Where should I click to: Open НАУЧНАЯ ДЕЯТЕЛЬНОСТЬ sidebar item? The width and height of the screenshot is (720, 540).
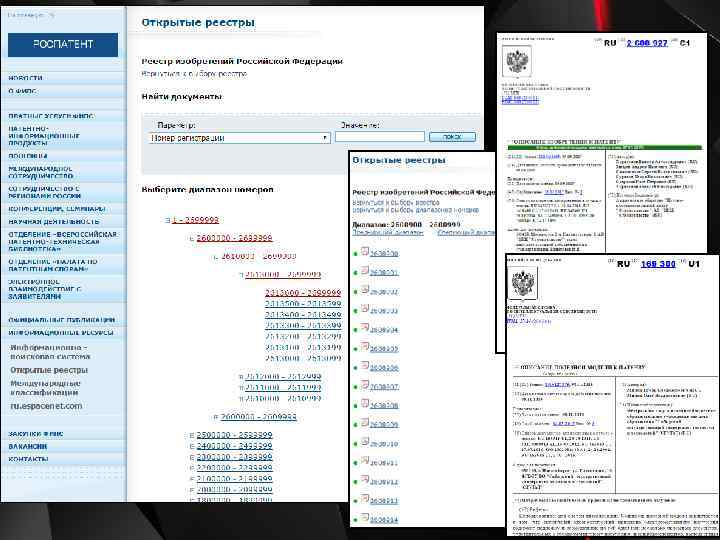54,222
